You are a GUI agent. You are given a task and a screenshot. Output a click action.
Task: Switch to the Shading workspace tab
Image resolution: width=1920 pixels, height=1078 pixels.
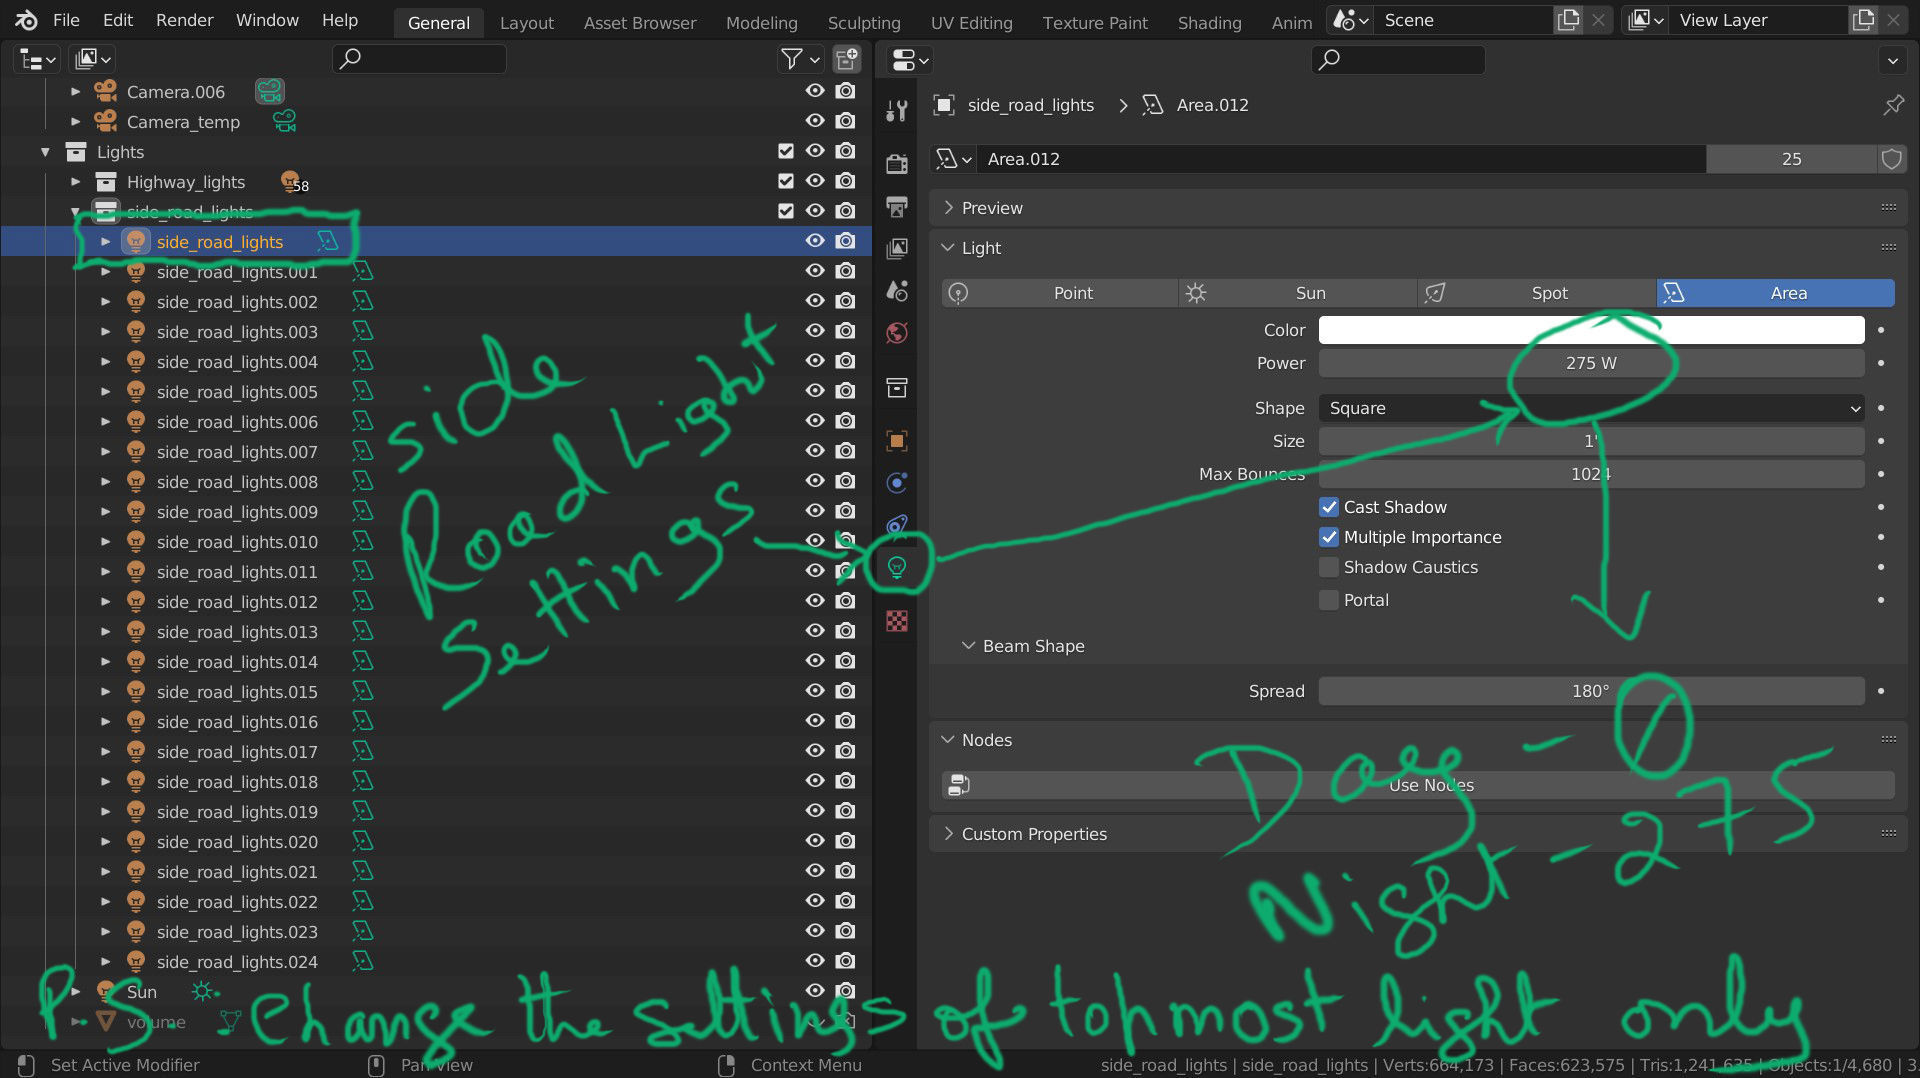(x=1209, y=22)
